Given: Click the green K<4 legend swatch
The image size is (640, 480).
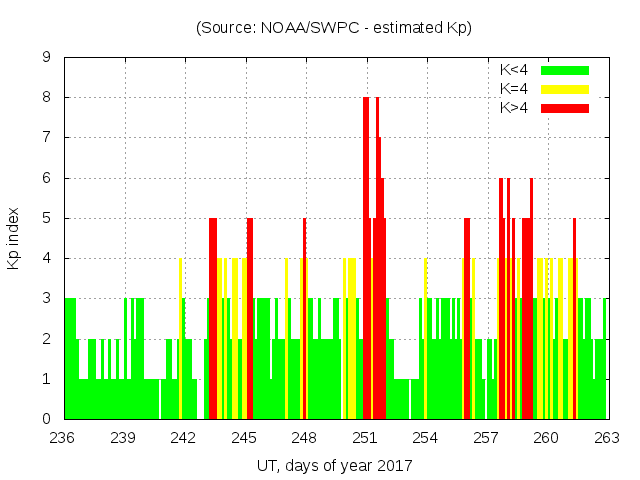Looking at the screenshot, I should click(x=564, y=70).
